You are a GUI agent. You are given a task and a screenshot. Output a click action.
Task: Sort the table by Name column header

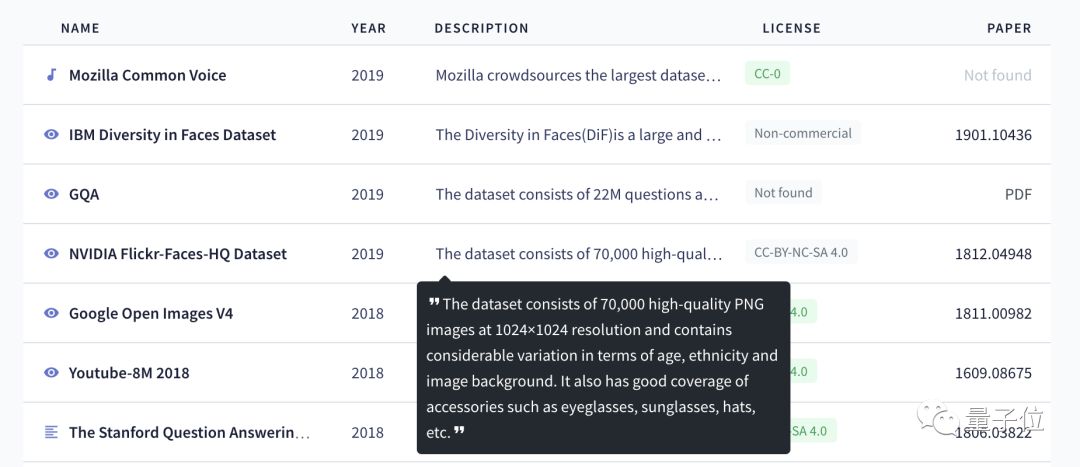80,28
